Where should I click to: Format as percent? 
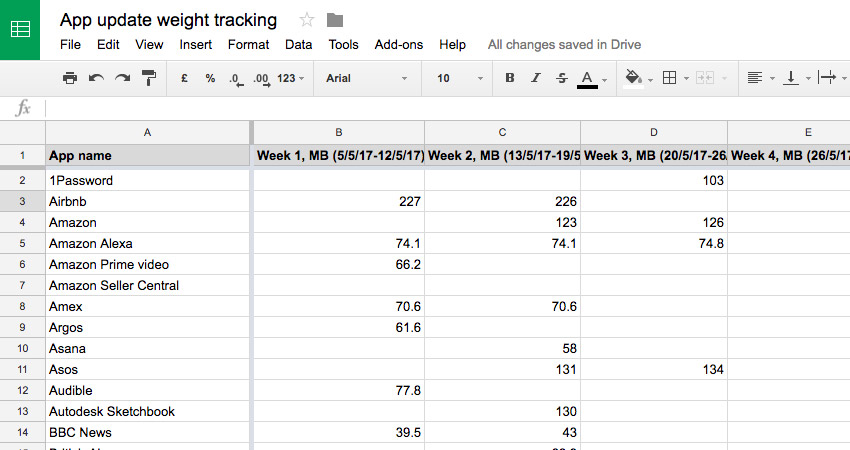click(x=210, y=78)
